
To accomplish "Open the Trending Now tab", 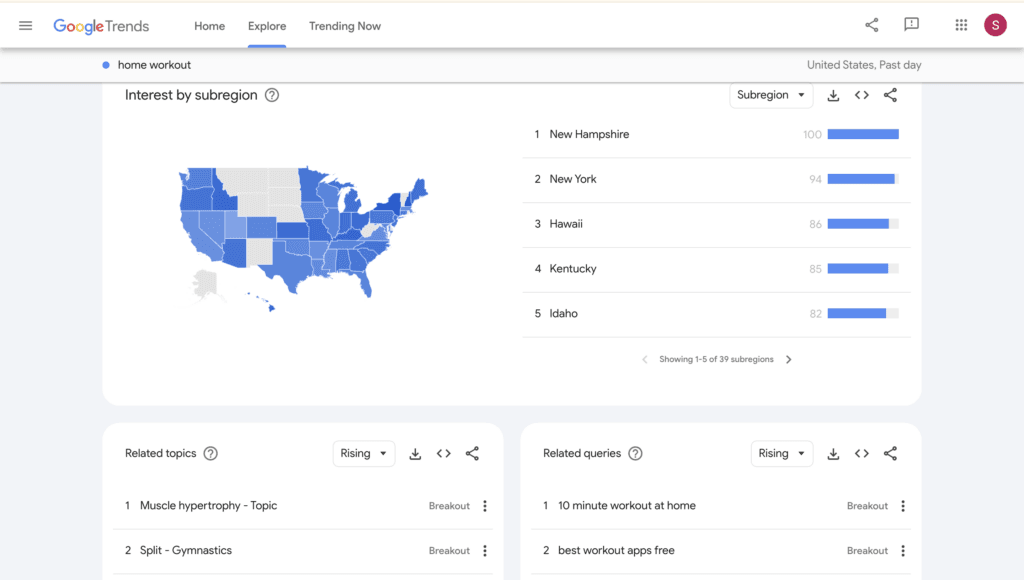I will click(x=344, y=26).
